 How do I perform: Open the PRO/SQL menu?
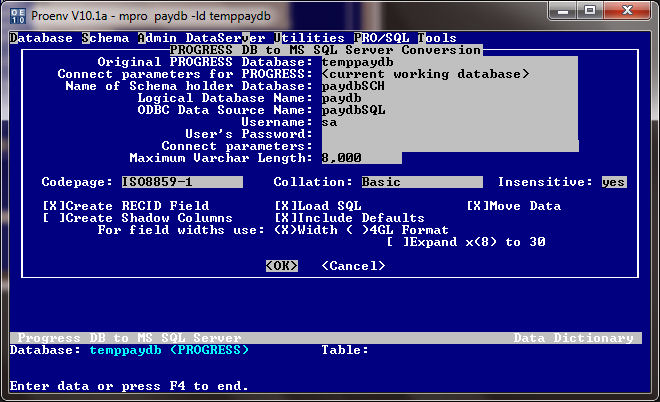coord(381,38)
